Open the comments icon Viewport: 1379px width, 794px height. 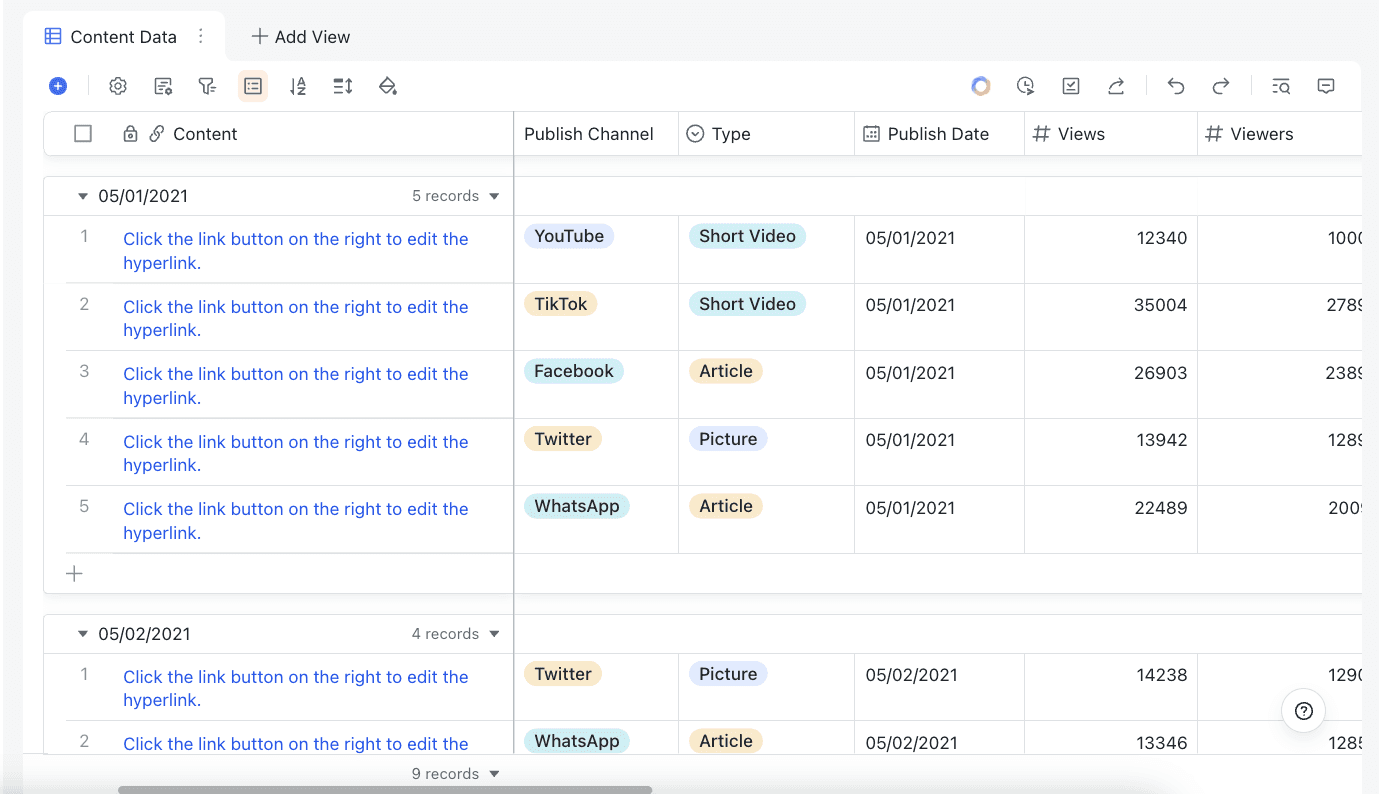(1326, 86)
